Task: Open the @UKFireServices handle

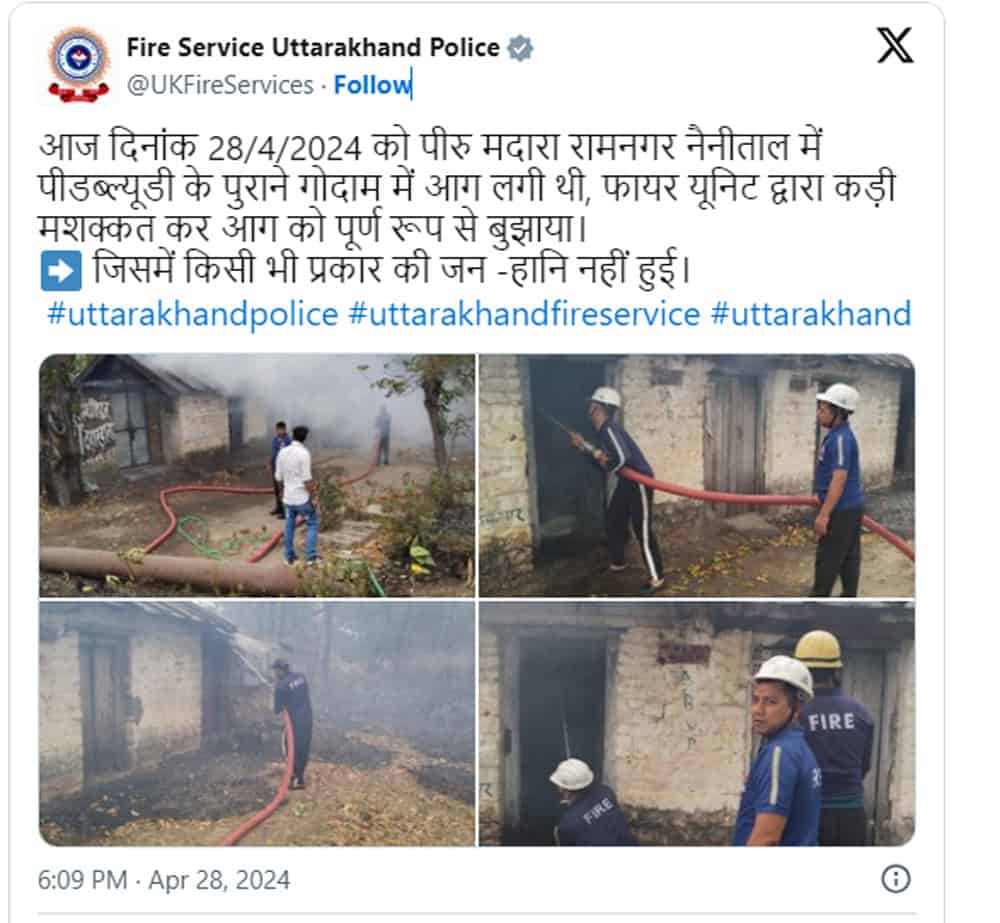Action: coord(220,85)
